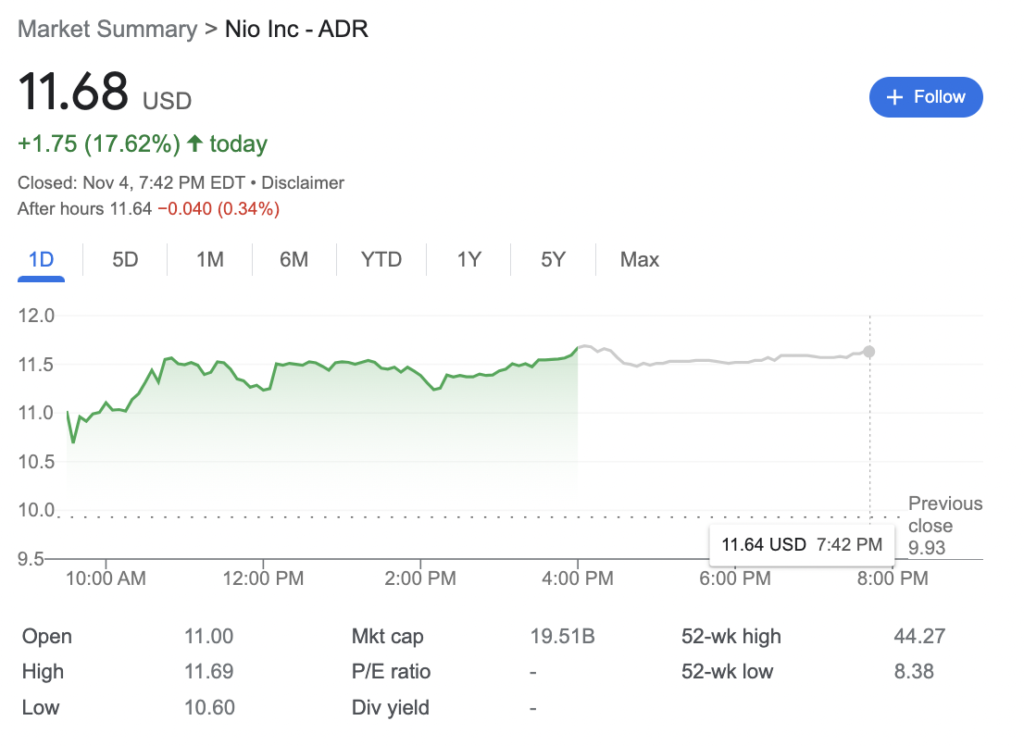The width and height of the screenshot is (1024, 746).
Task: Click the 52-wk low value 8.38
Action: (x=914, y=672)
